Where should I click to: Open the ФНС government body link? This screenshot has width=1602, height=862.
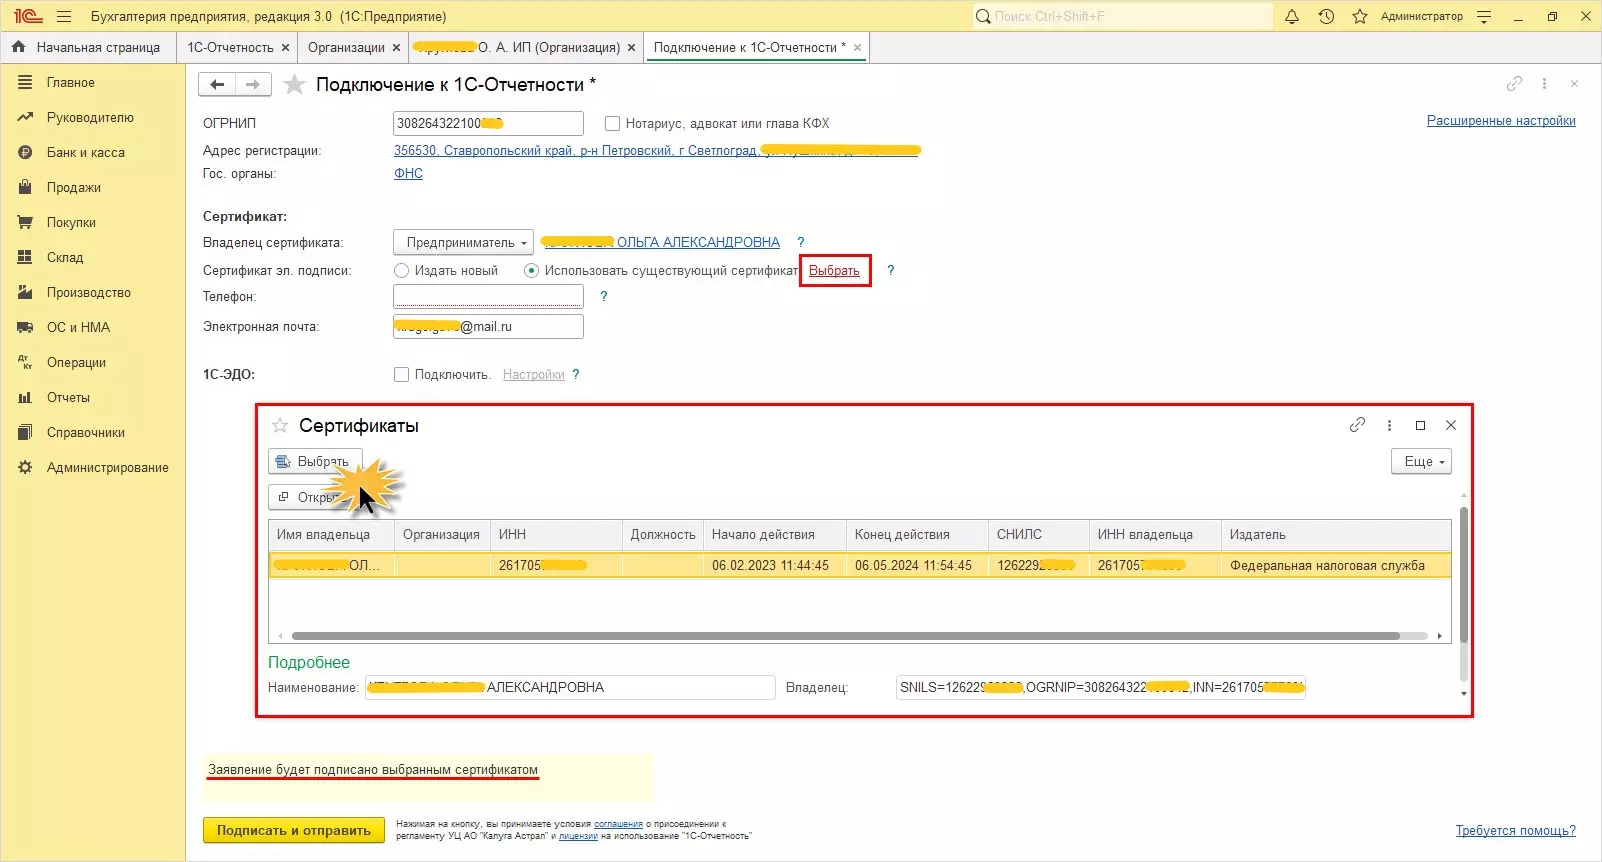click(x=408, y=173)
